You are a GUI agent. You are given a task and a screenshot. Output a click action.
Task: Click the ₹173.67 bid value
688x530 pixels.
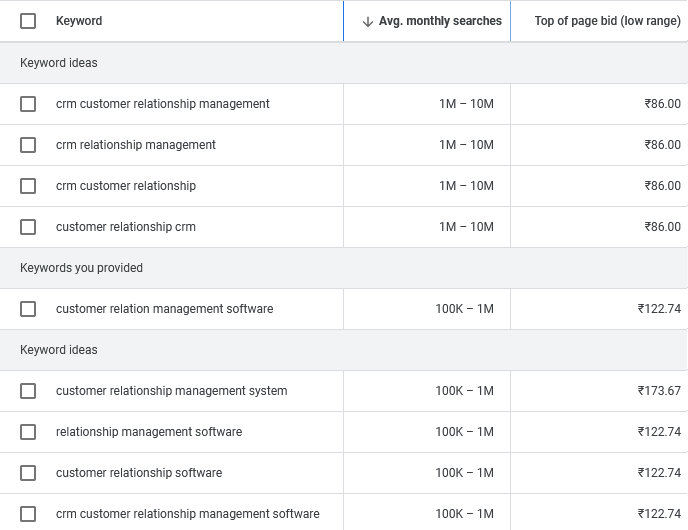(x=659, y=391)
